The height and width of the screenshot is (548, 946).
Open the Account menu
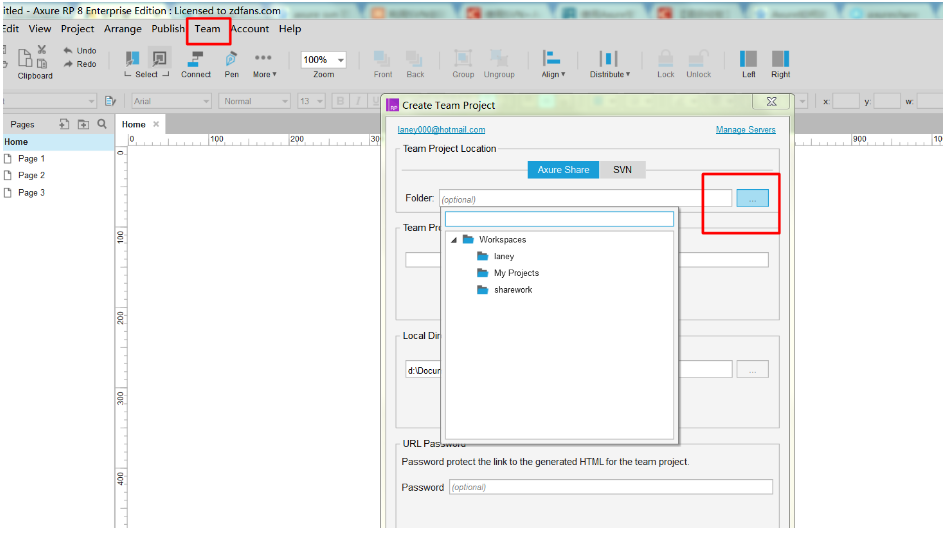[250, 29]
